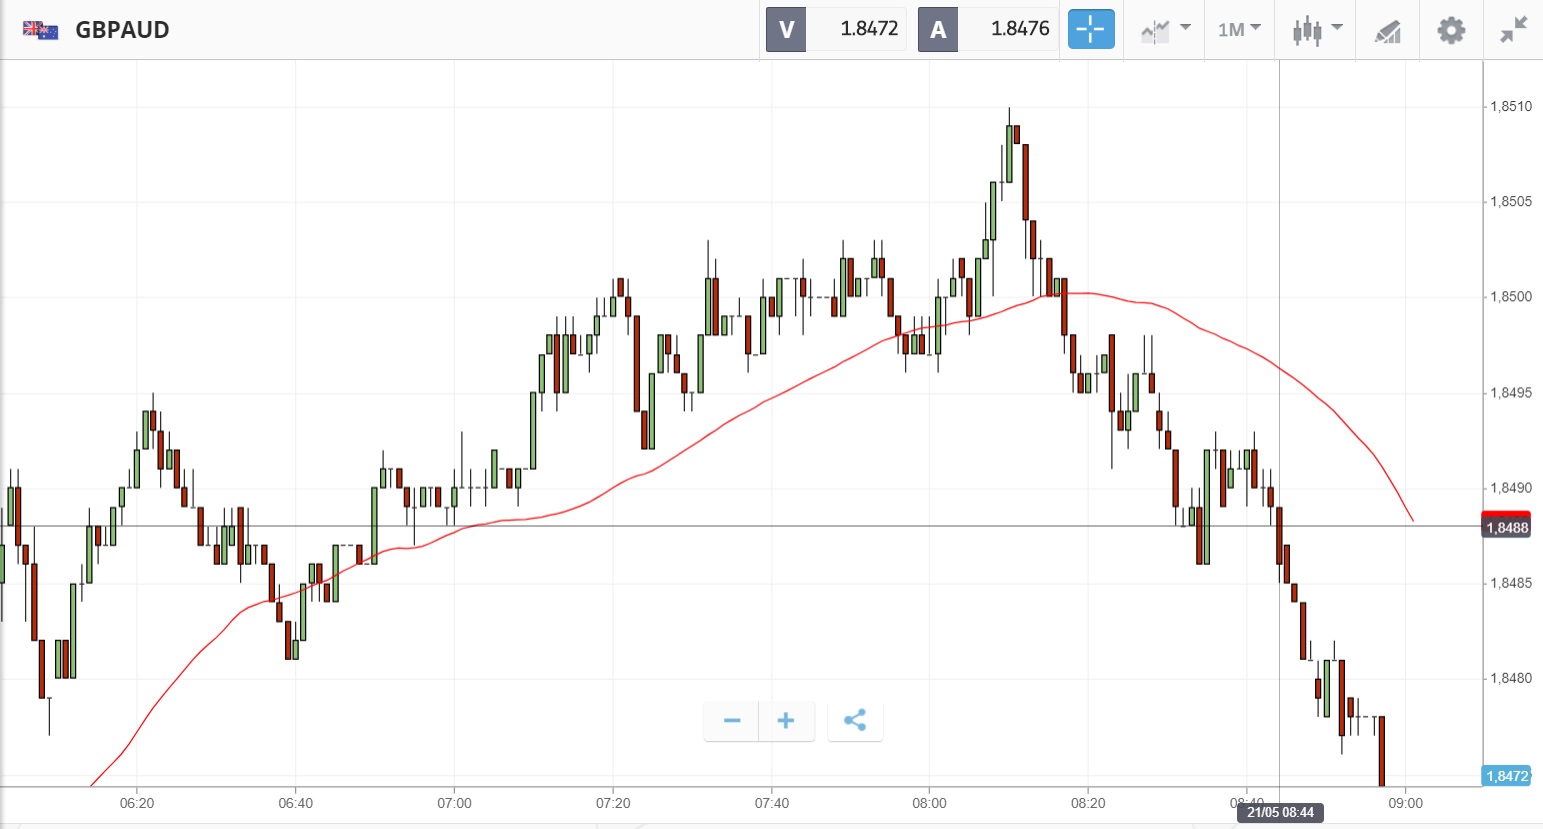Expand the 1M timeframe dropdown

pyautogui.click(x=1239, y=29)
